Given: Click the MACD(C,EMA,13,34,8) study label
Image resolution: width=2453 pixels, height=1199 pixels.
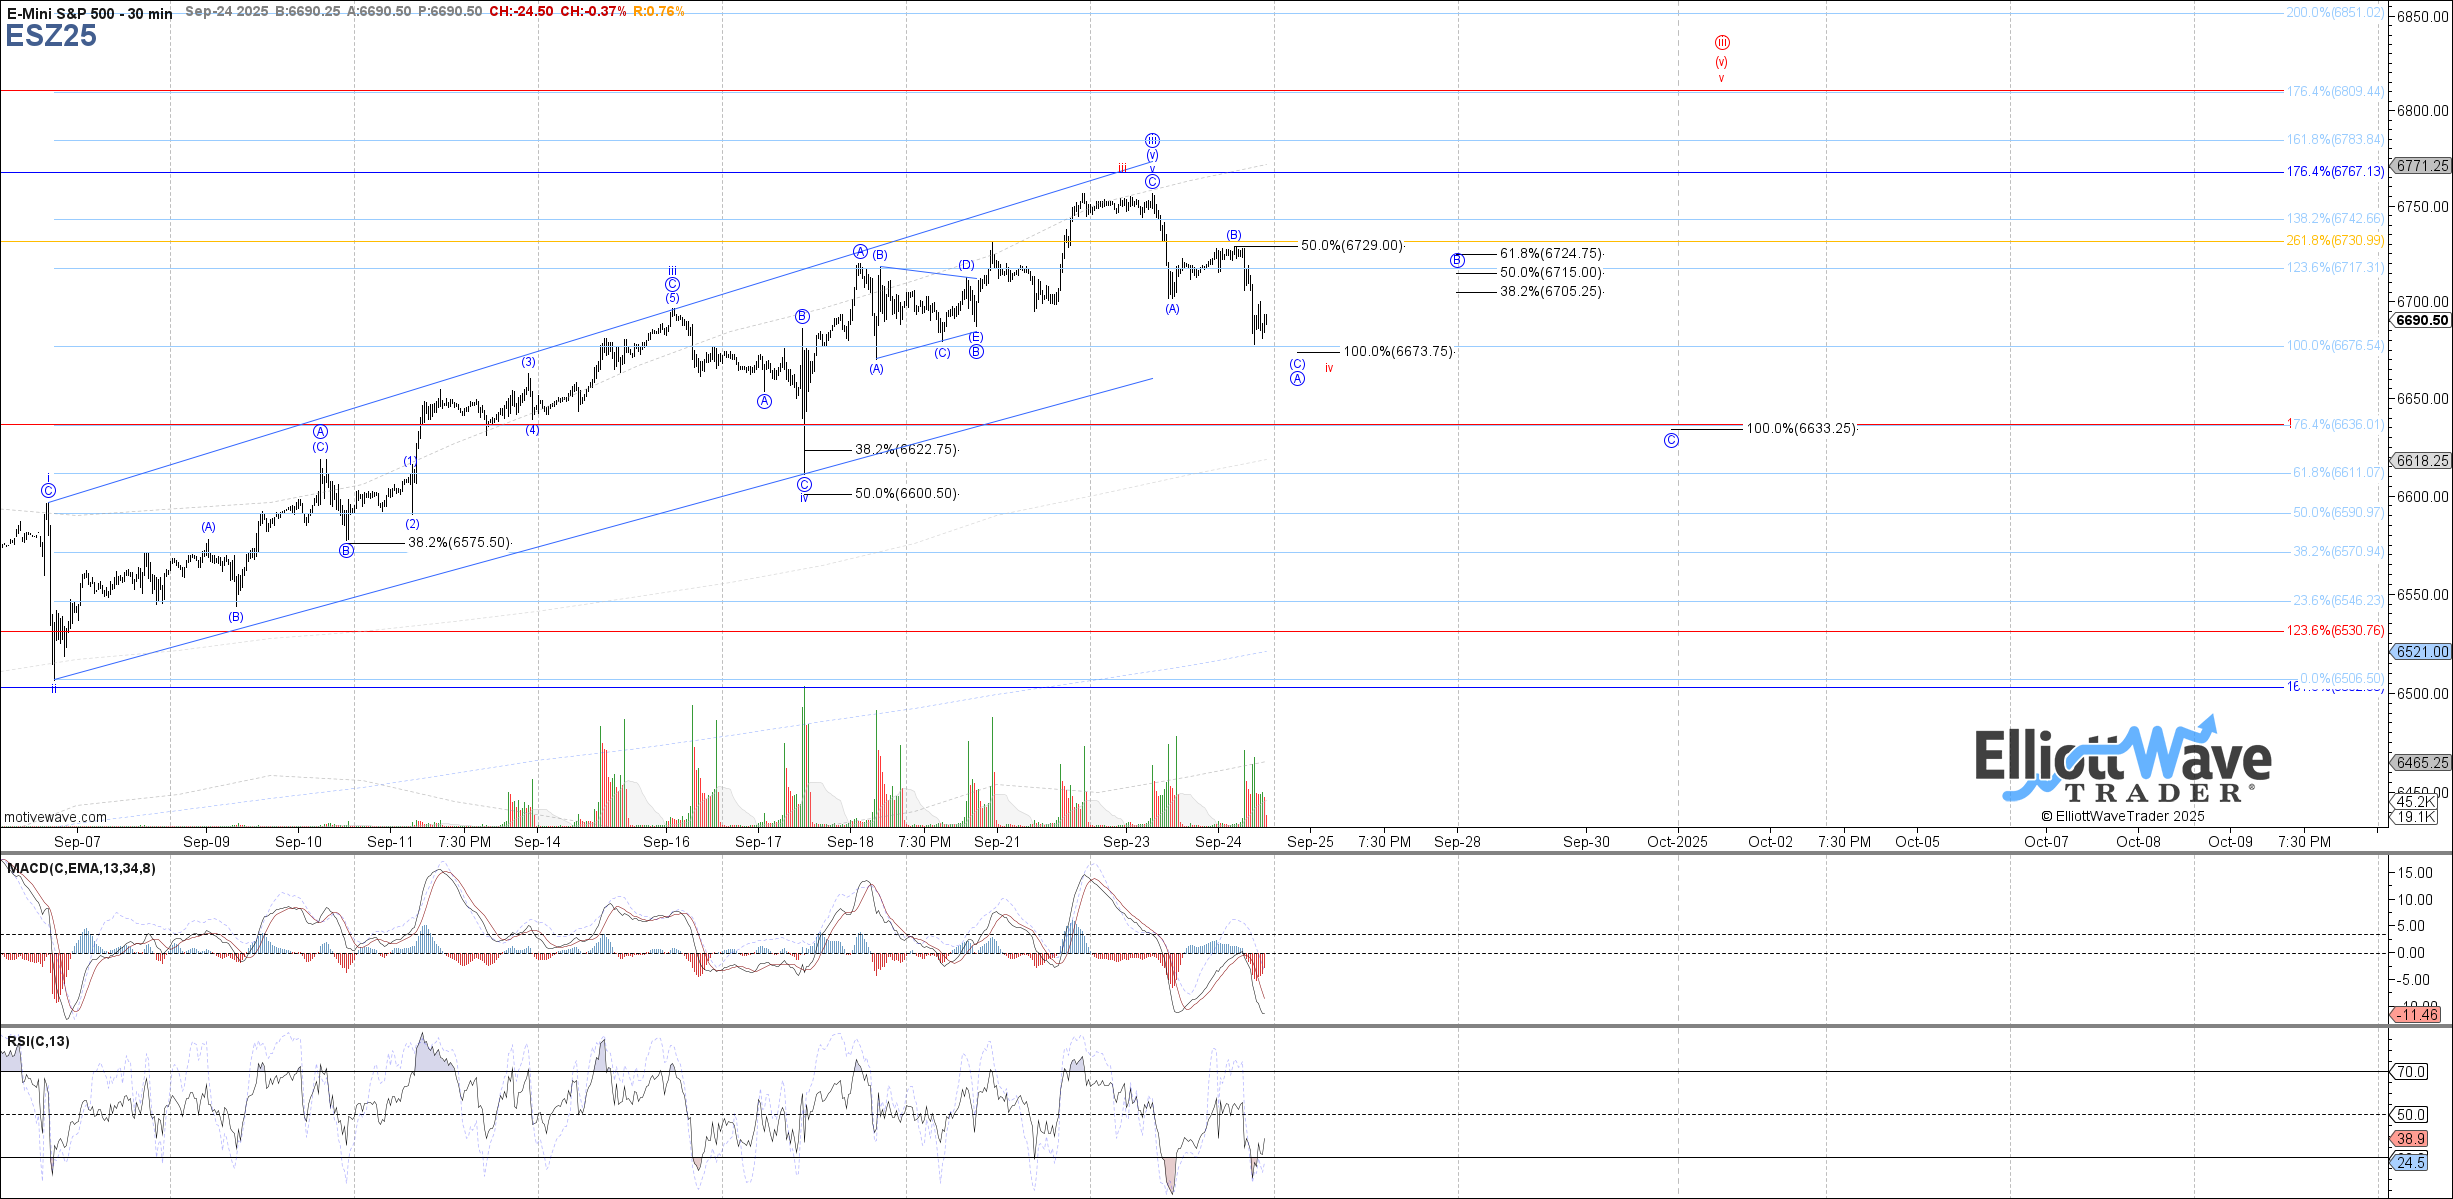Looking at the screenshot, I should pos(81,868).
